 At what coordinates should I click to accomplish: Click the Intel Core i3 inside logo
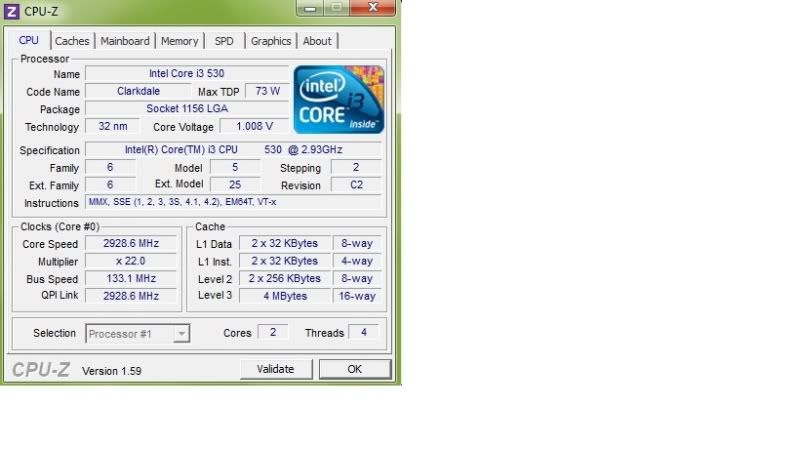pyautogui.click(x=339, y=99)
